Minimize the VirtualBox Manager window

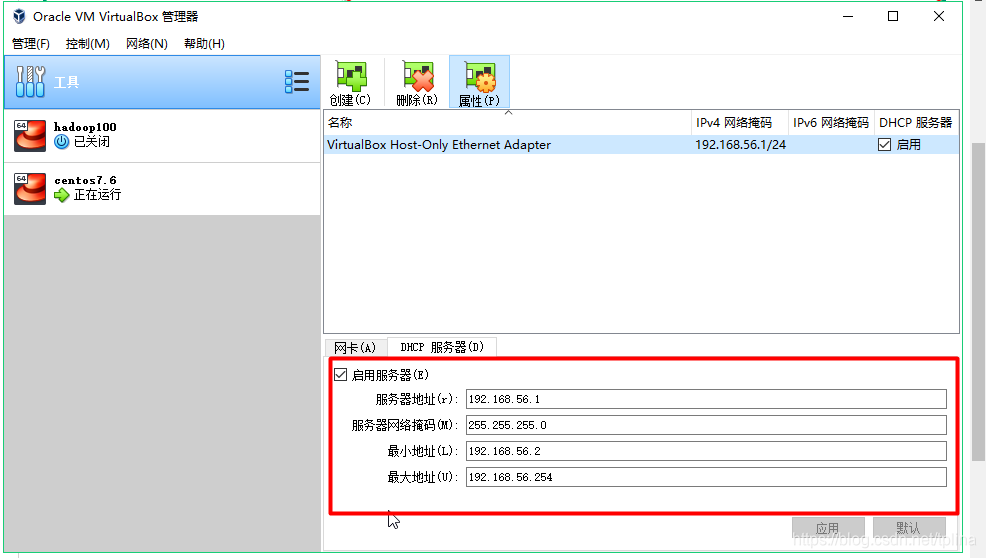coord(848,16)
